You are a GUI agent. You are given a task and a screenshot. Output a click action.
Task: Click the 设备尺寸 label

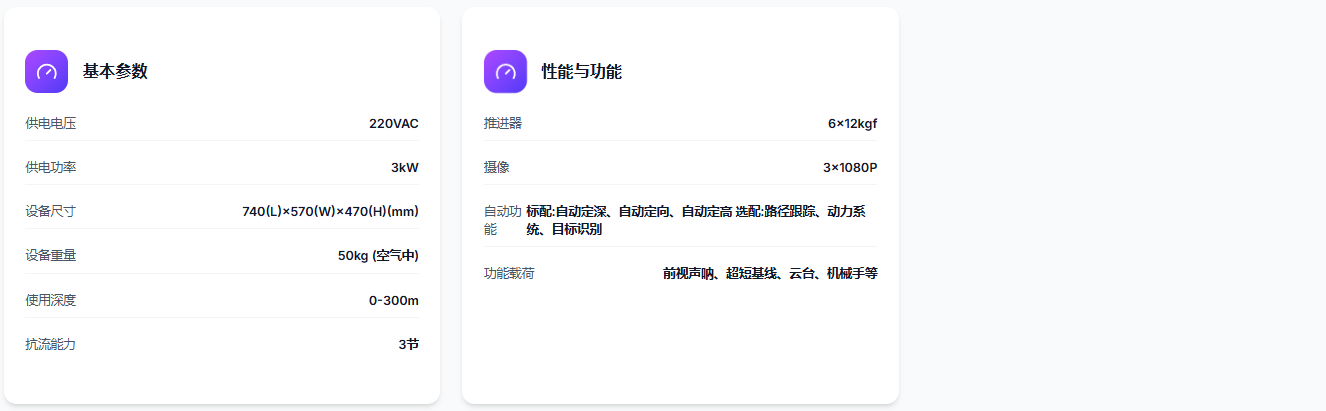(51, 211)
